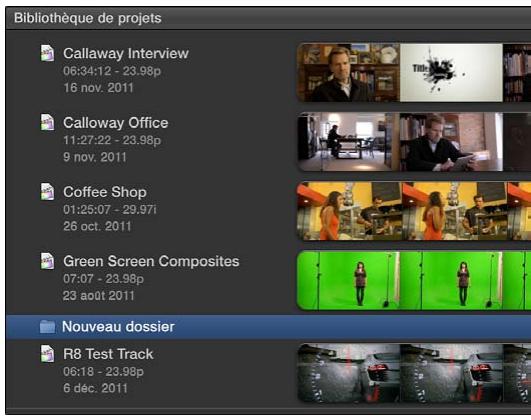Image resolution: width=531 pixels, height=420 pixels.
Task: Click the second Green Screen filmstrip thumbnail
Action: click(x=451, y=280)
